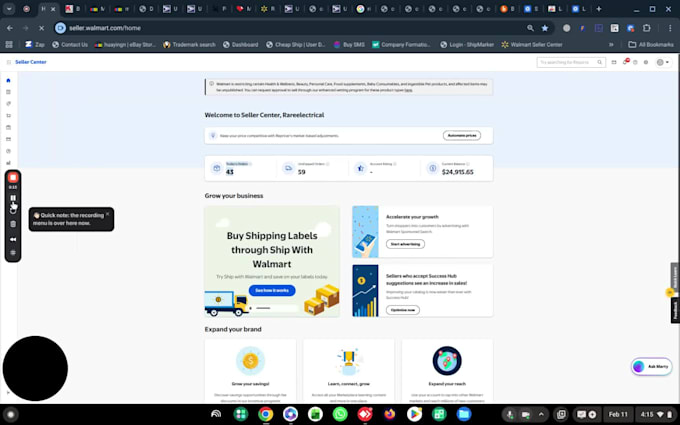Click See how it works button
The height and width of the screenshot is (425, 680).
pyautogui.click(x=272, y=290)
